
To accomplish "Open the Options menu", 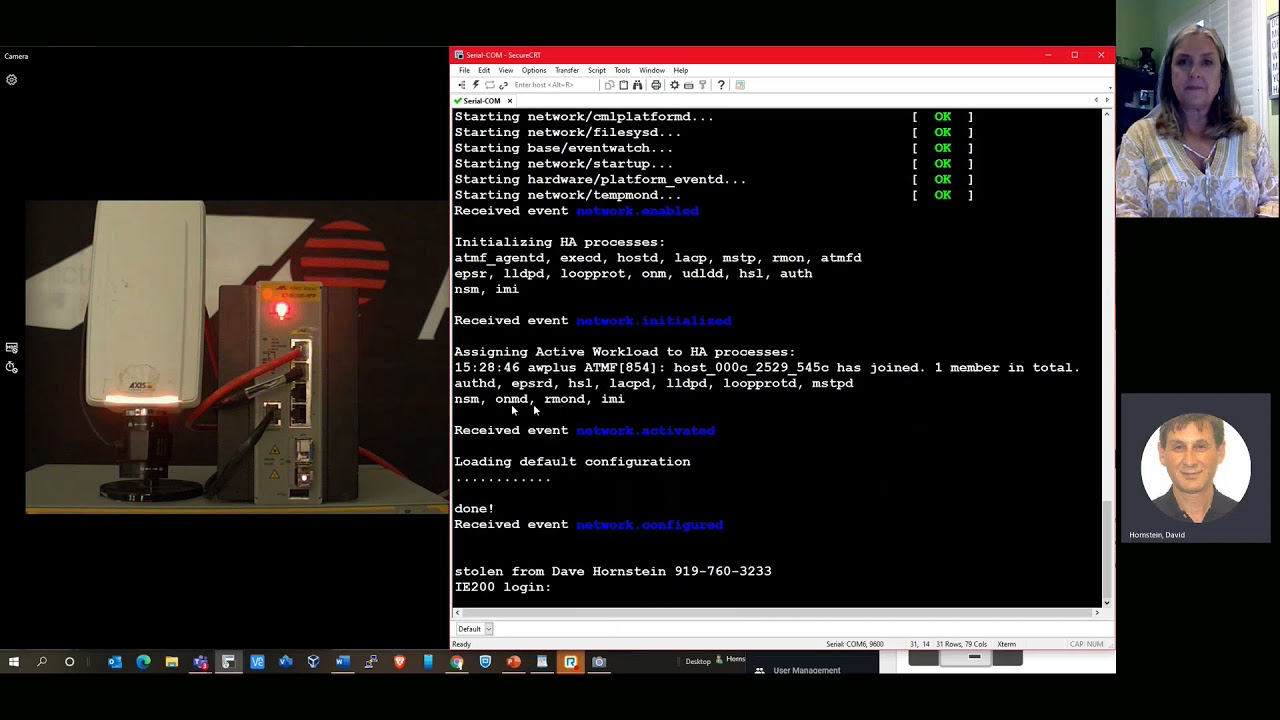I will tap(534, 70).
